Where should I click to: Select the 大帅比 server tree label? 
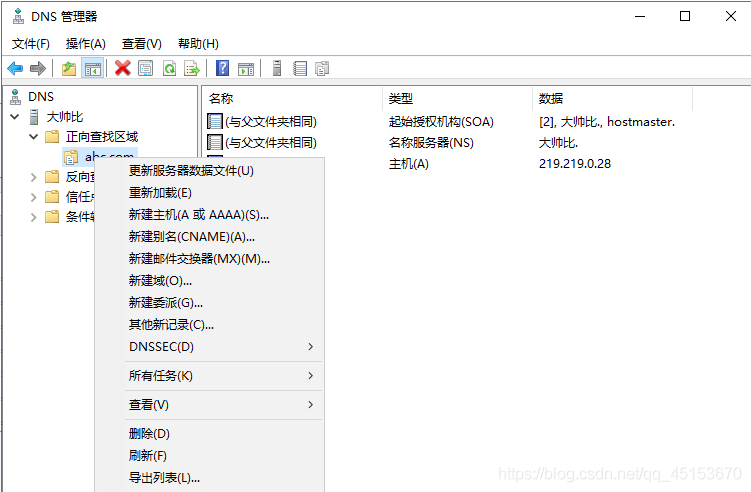65,117
